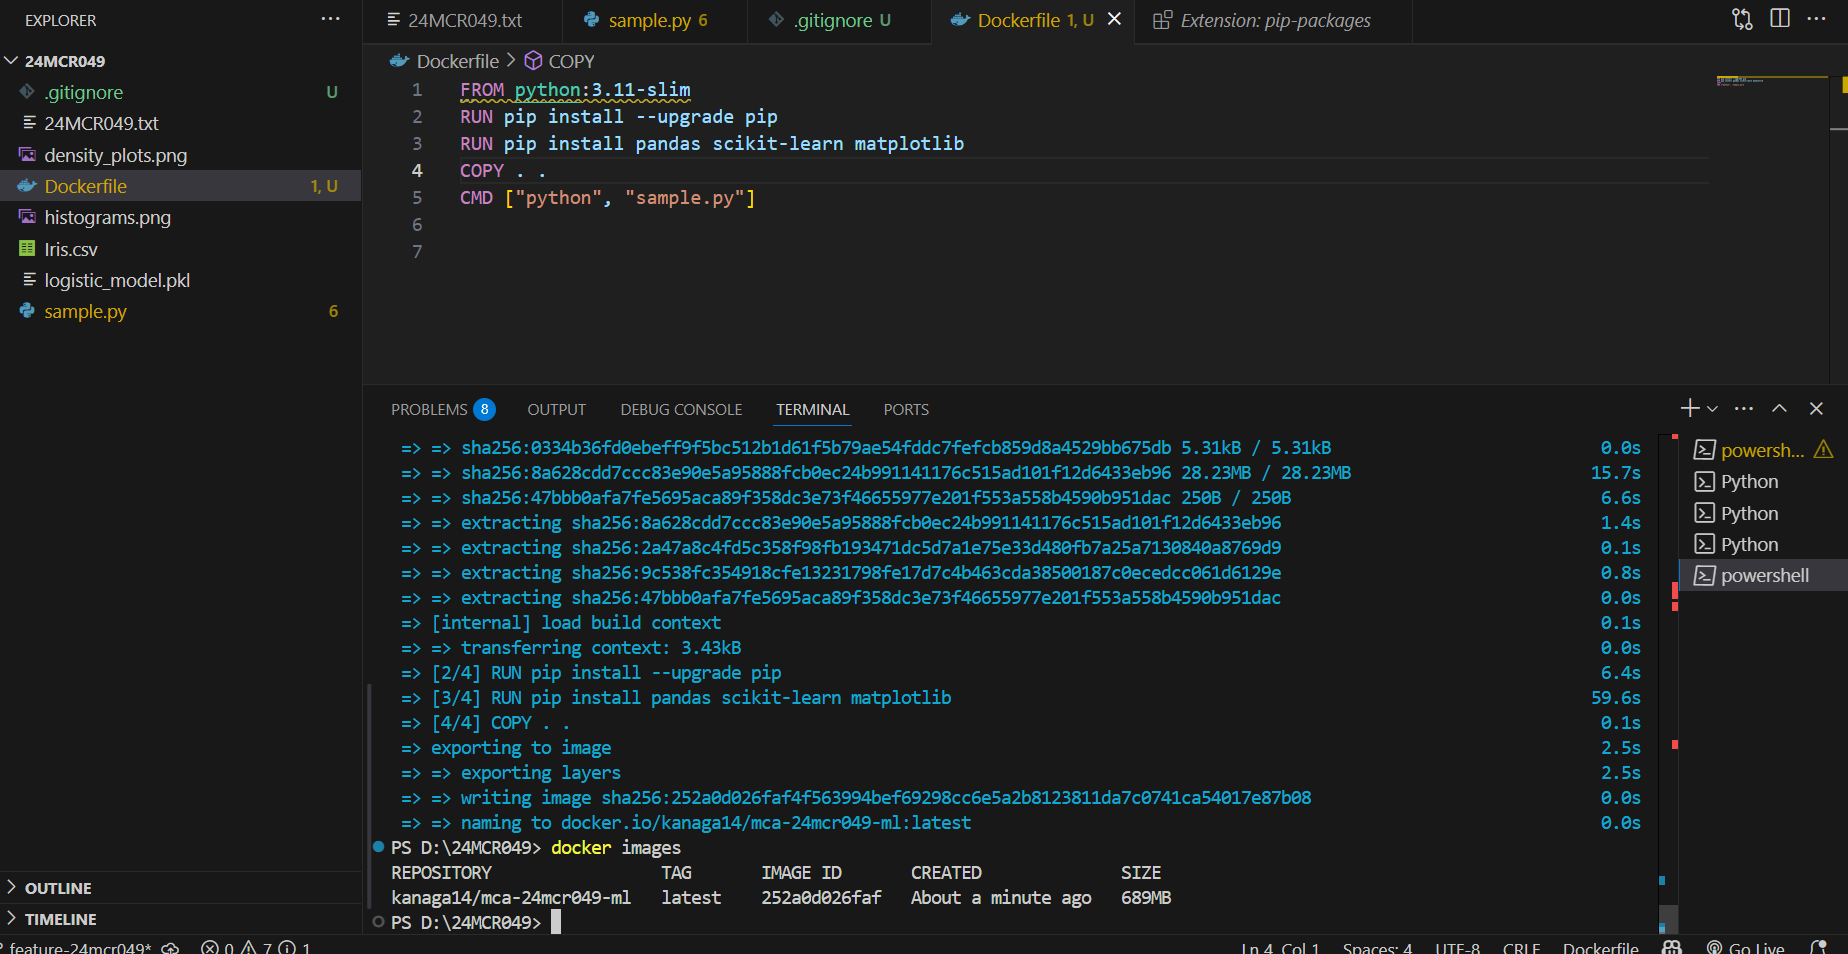Close the Dockerfile editor tab

point(1114,19)
